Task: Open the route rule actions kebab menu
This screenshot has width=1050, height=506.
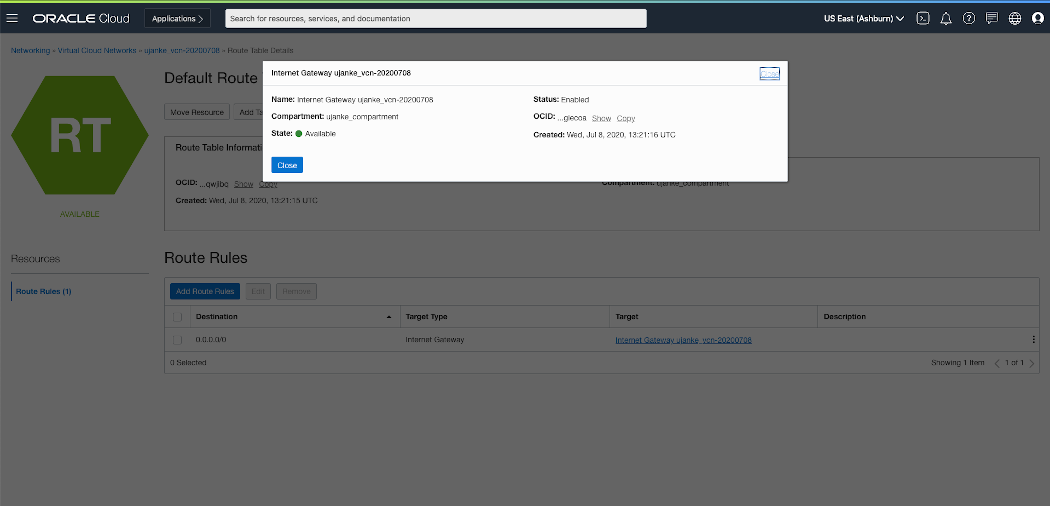Action: pyautogui.click(x=1033, y=339)
